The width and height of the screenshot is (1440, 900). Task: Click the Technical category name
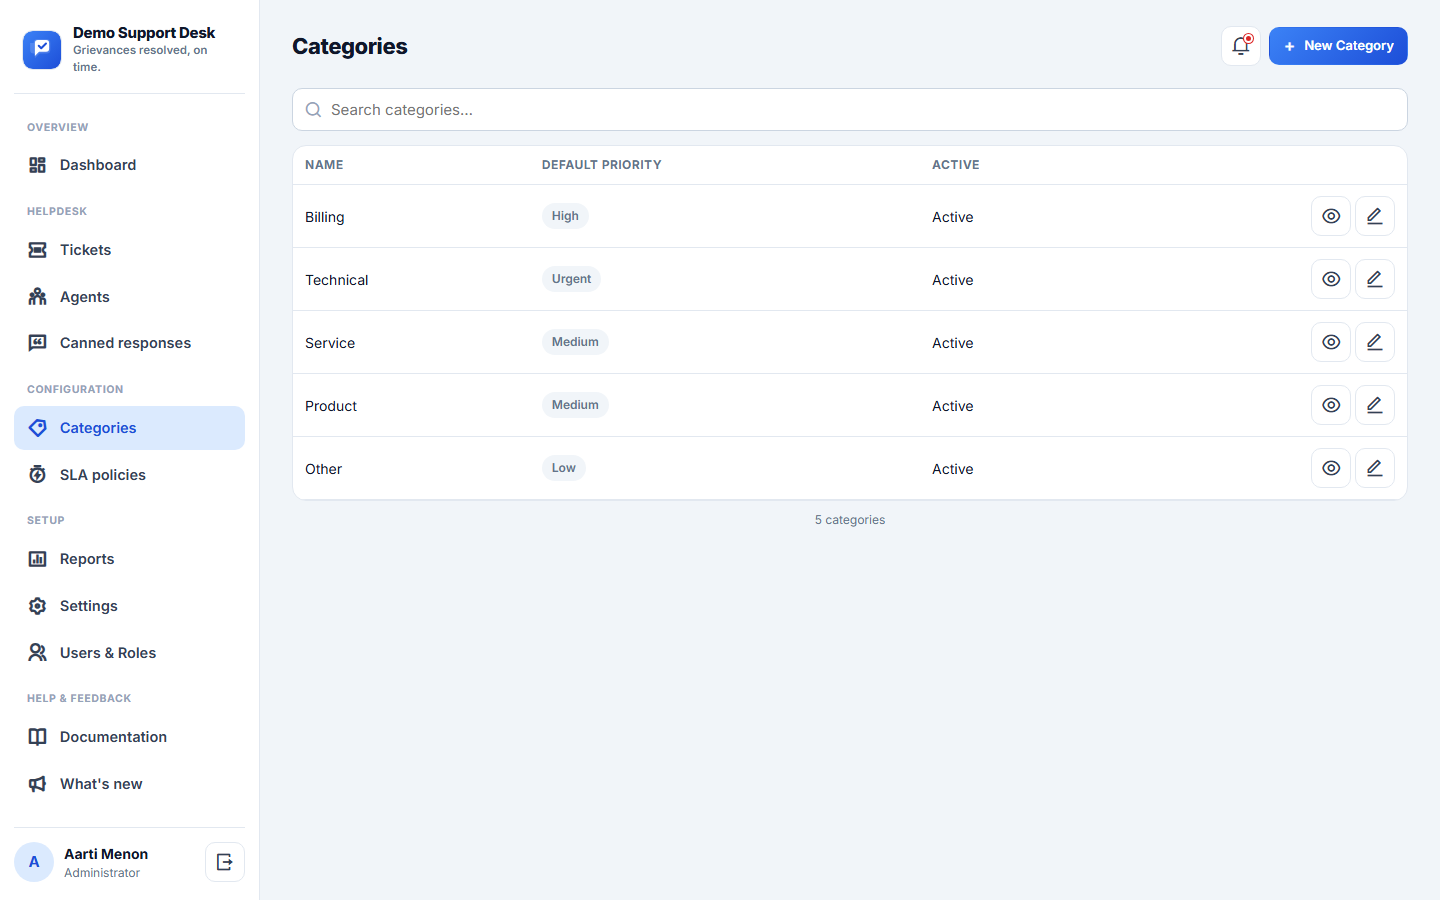pyautogui.click(x=337, y=280)
